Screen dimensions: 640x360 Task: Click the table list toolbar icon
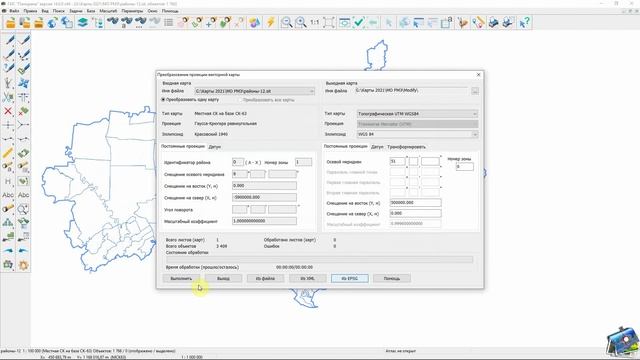(169, 22)
